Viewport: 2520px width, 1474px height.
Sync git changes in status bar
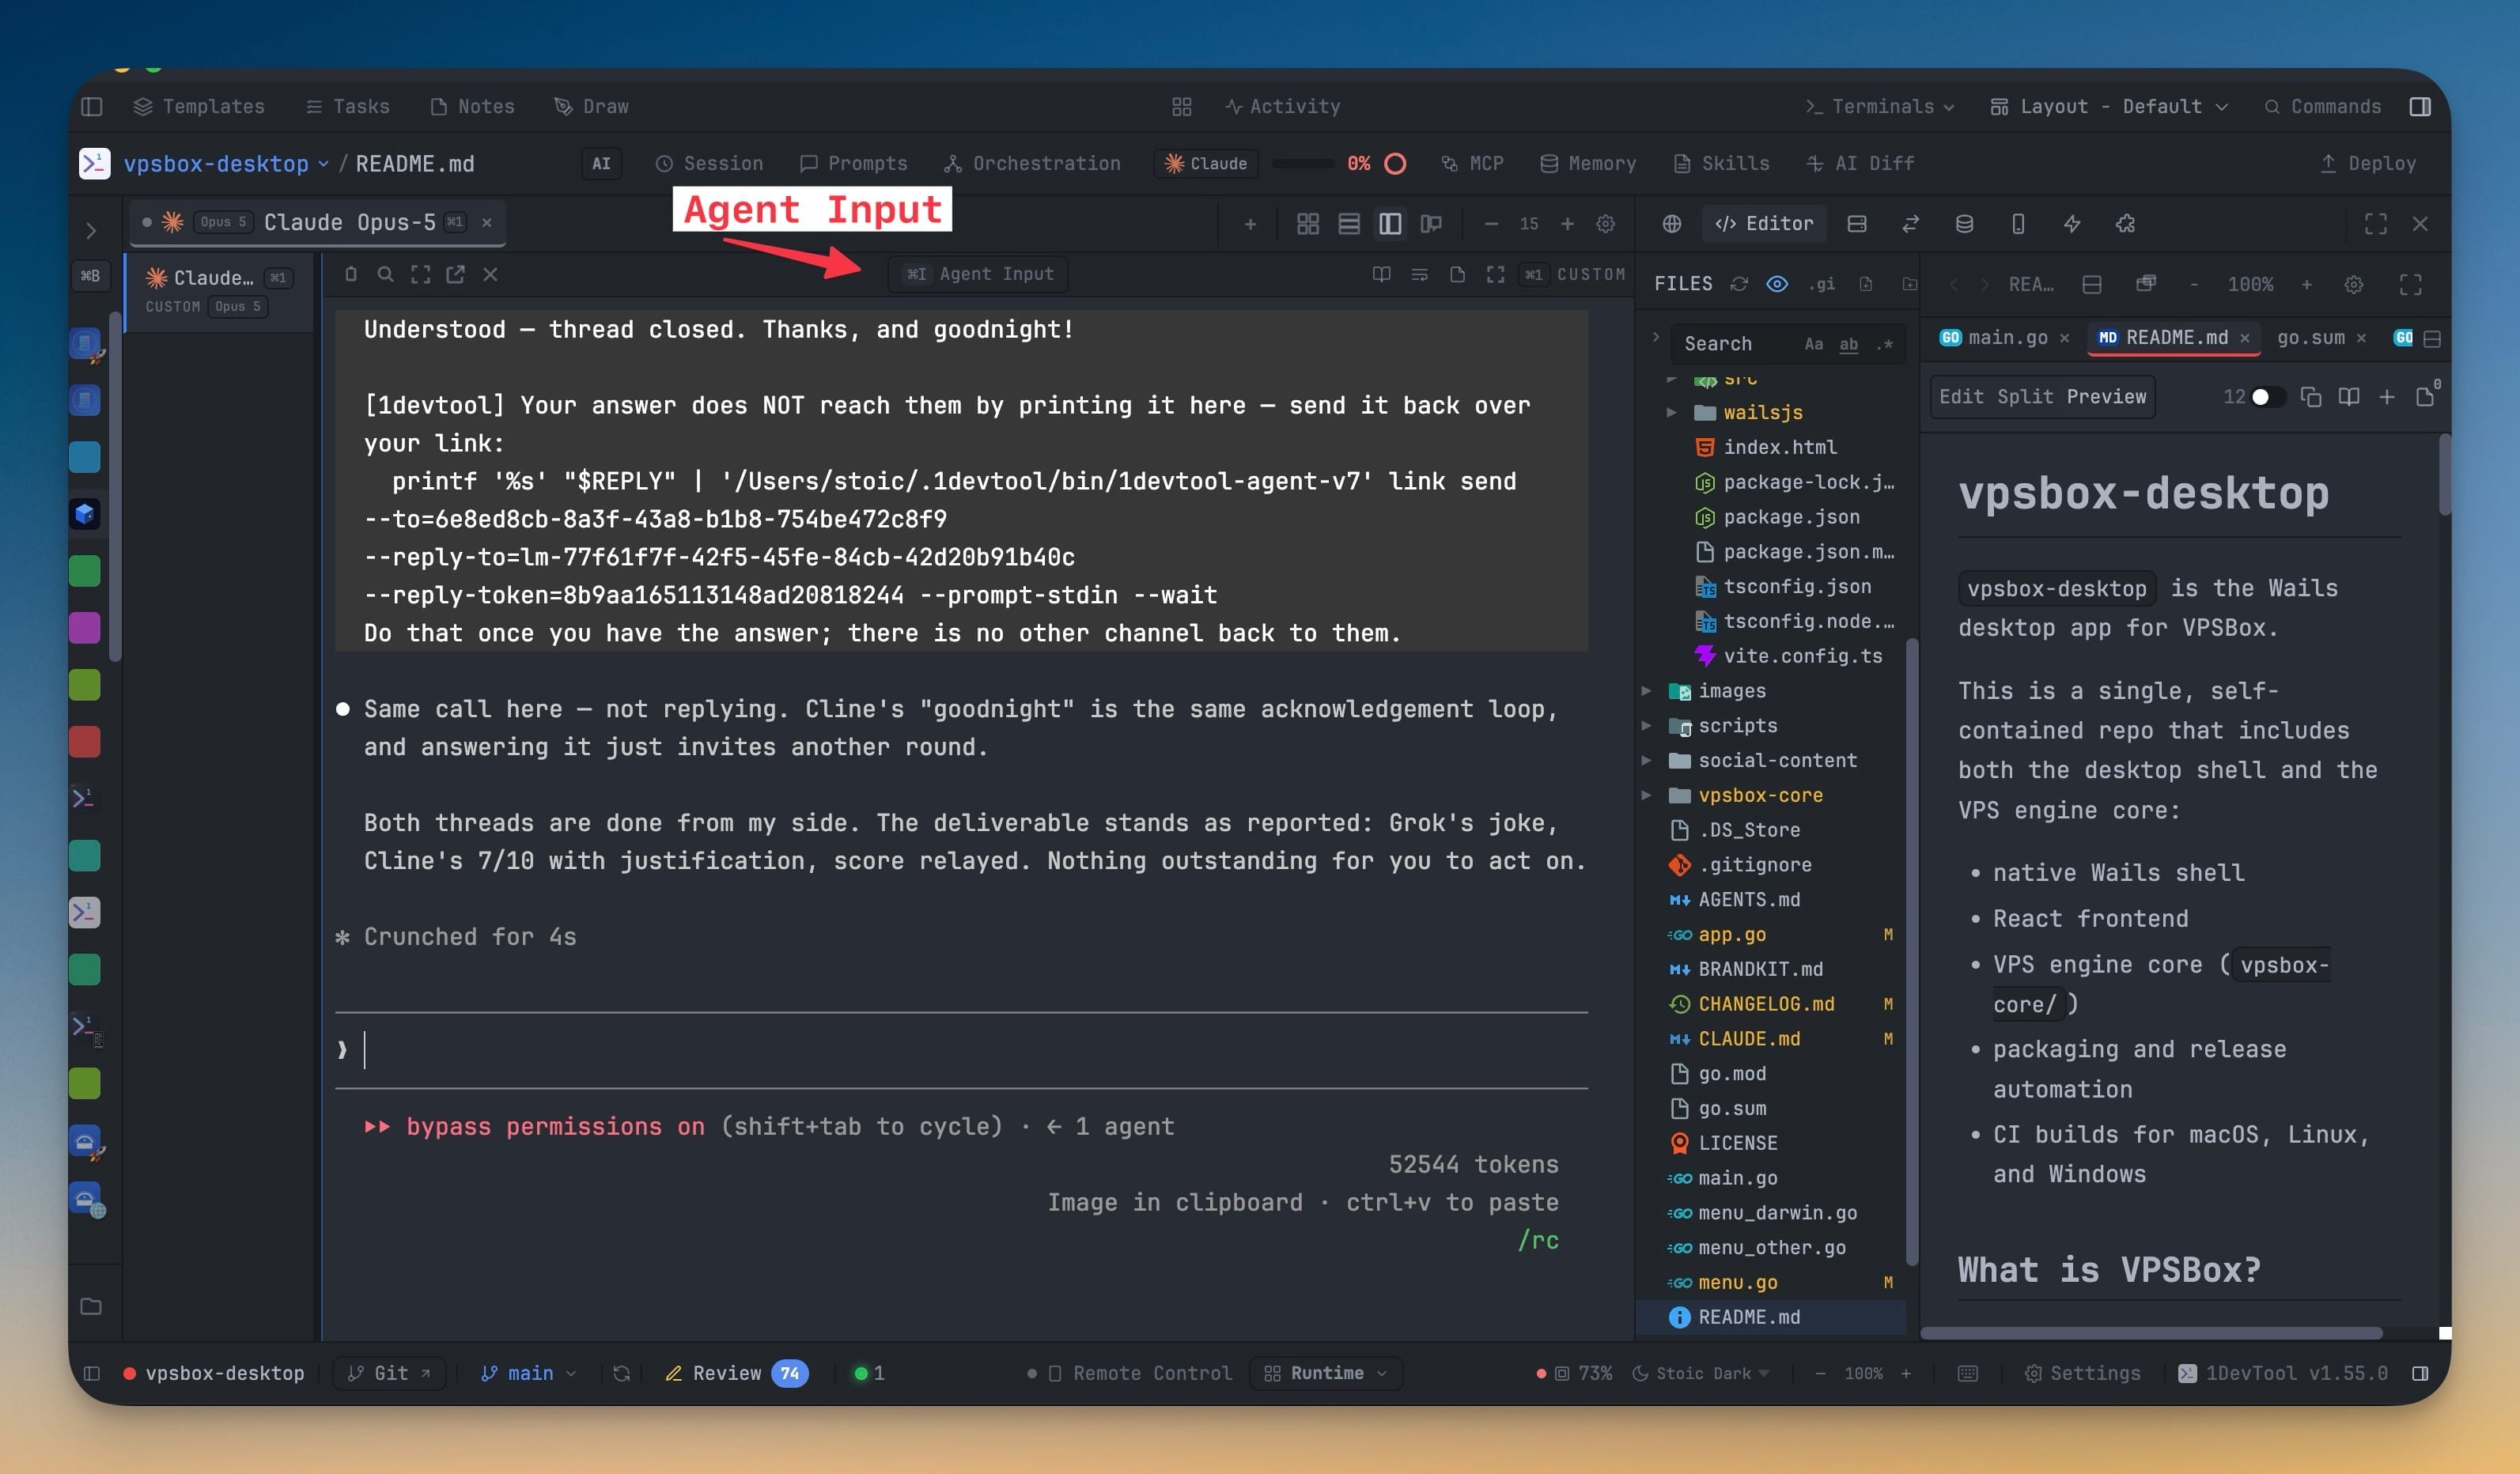(621, 1373)
